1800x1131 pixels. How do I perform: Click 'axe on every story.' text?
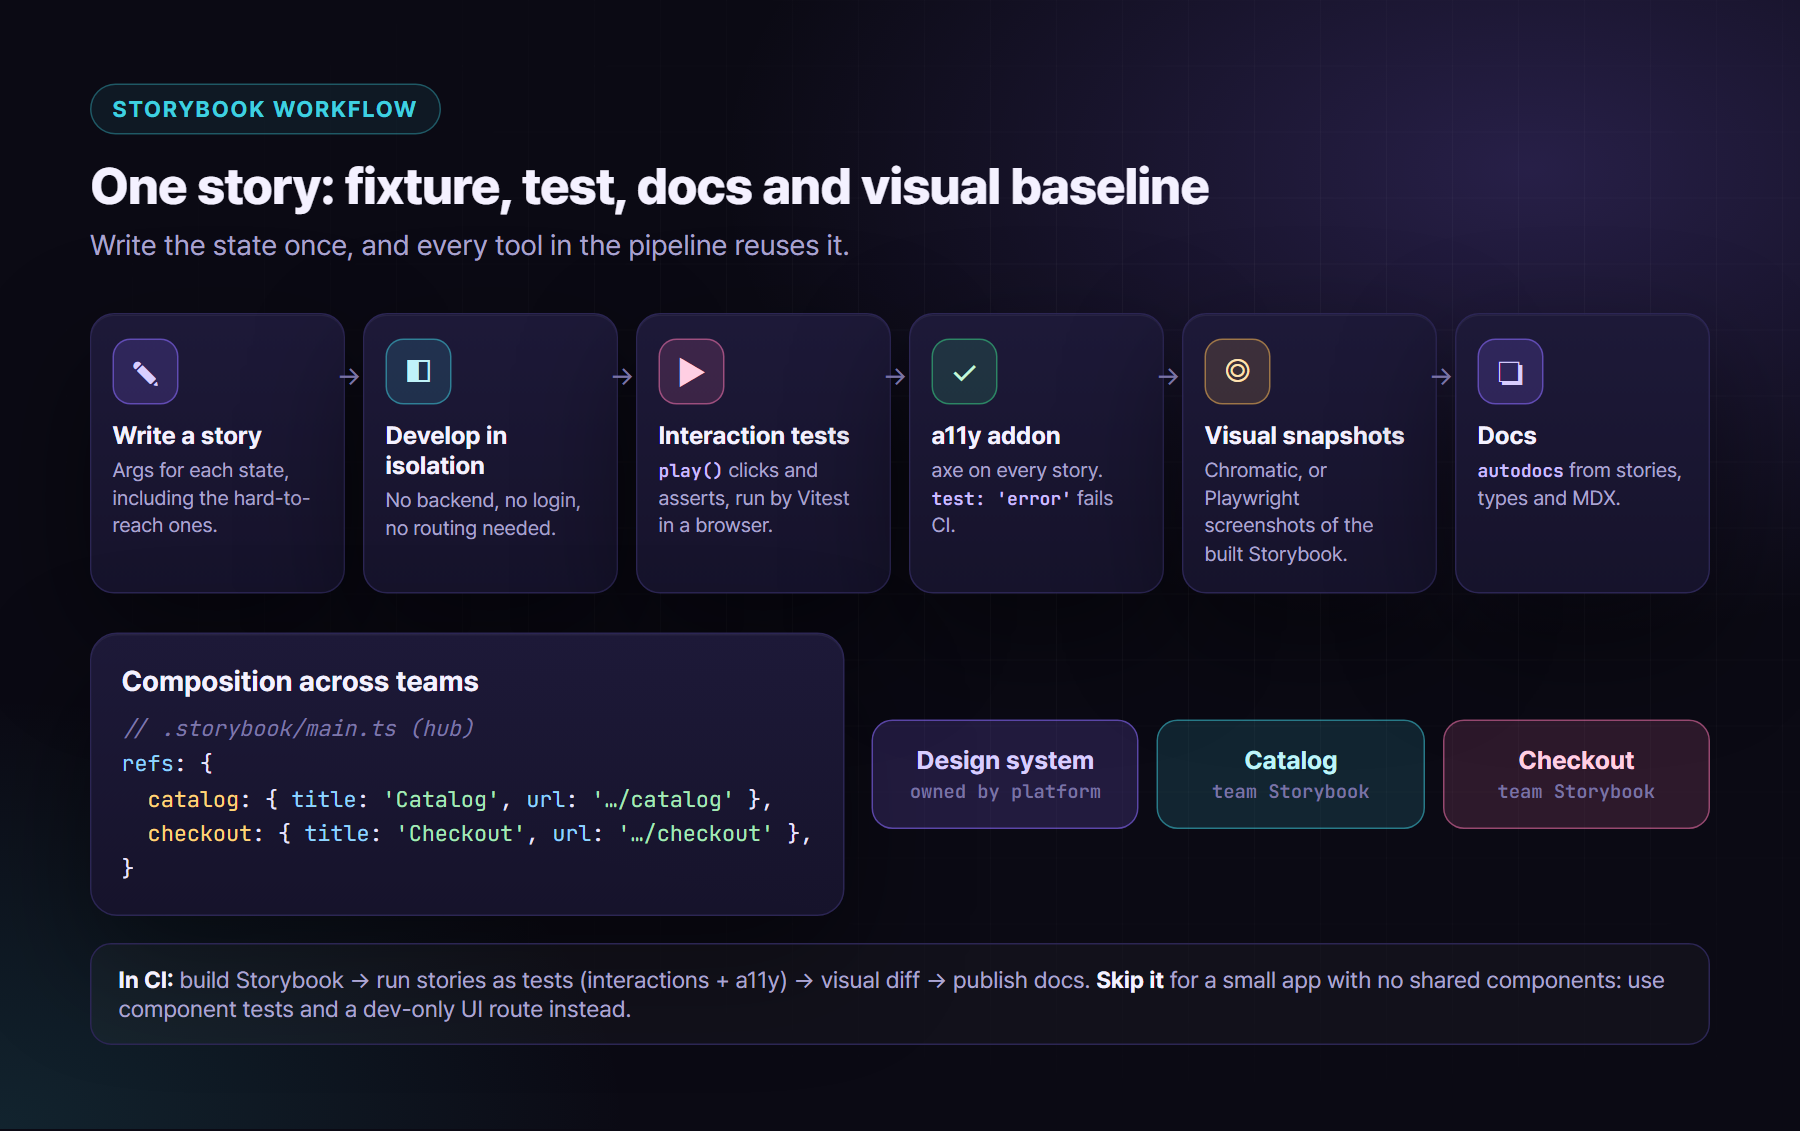point(1017,471)
